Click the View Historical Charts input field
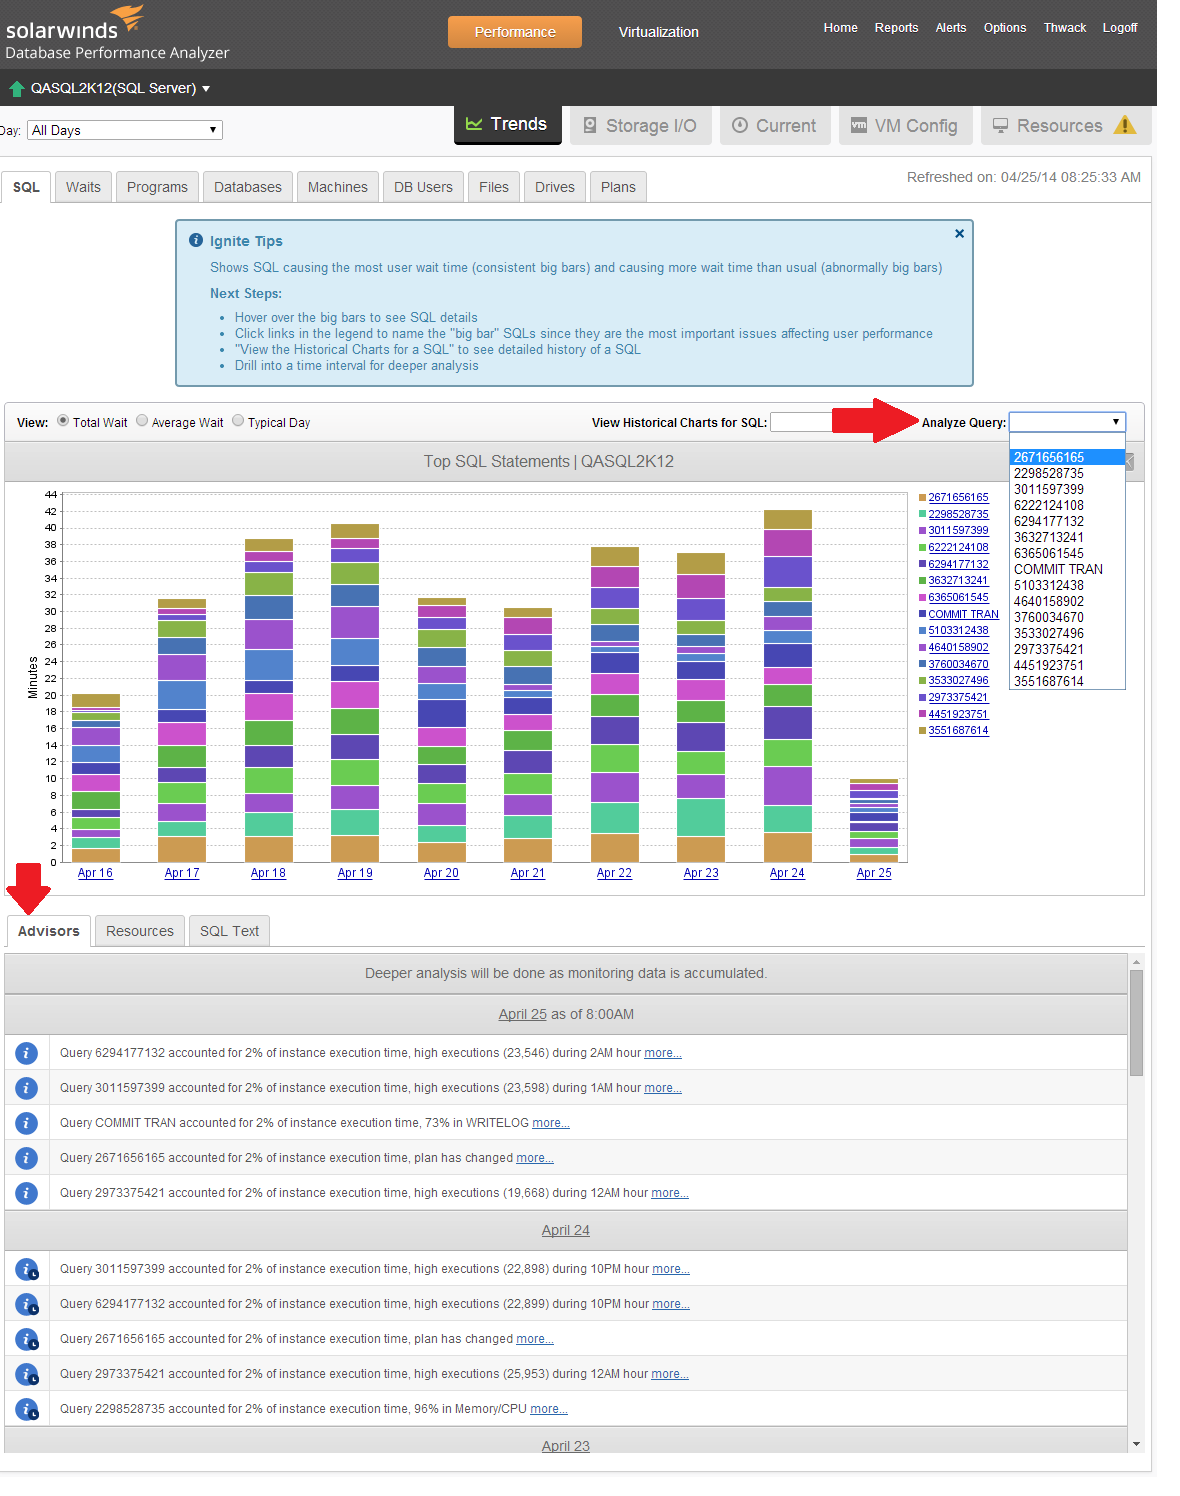Screen dimensions: 1180x1496 pyautogui.click(x=802, y=422)
